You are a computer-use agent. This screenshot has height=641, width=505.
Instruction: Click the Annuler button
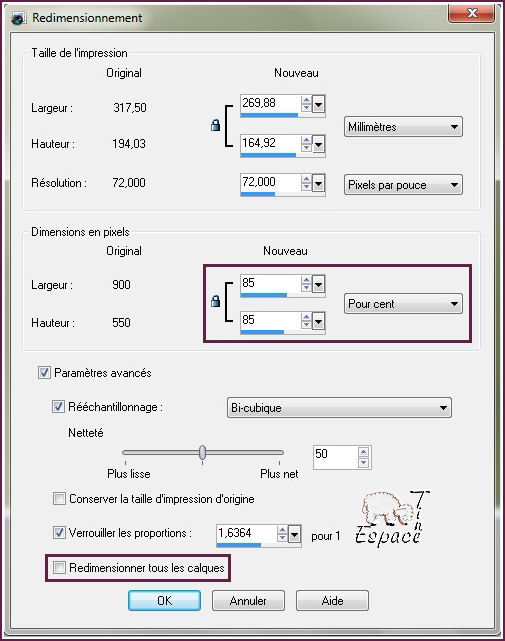(x=248, y=601)
